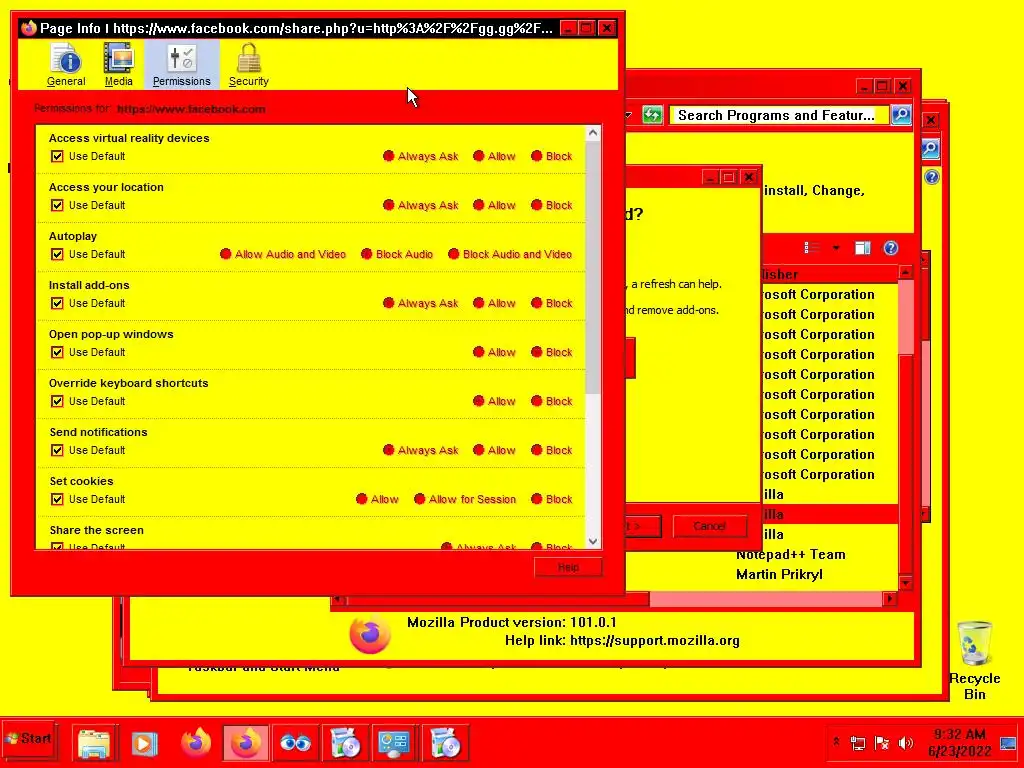Toggle Use Default for Open pop-up windows
The width and height of the screenshot is (1024, 768).
57,352
